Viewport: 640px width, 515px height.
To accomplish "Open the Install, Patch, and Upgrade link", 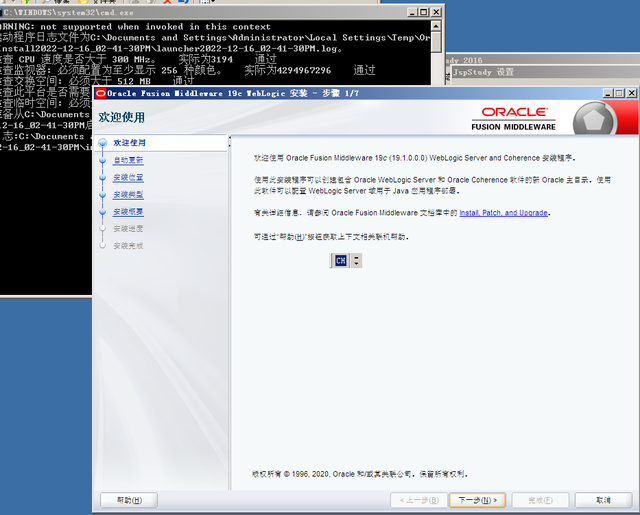I will 503,213.
